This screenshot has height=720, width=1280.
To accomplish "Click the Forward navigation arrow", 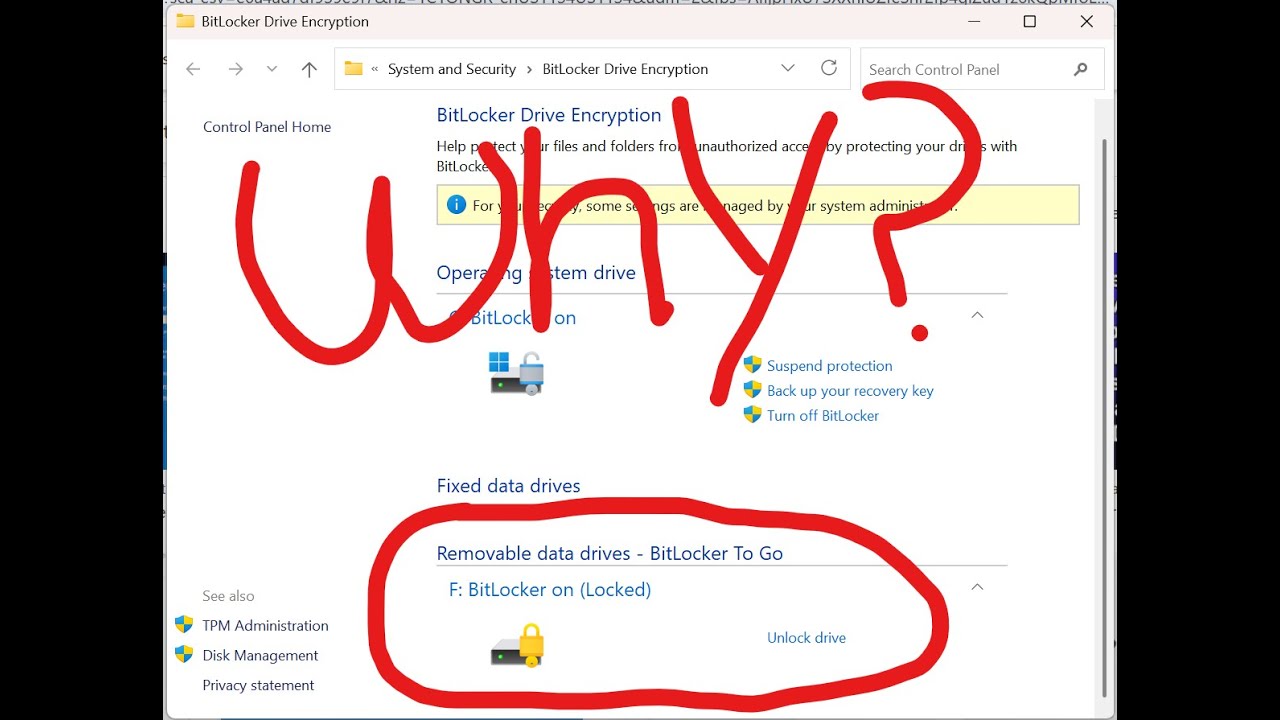I will pos(235,69).
